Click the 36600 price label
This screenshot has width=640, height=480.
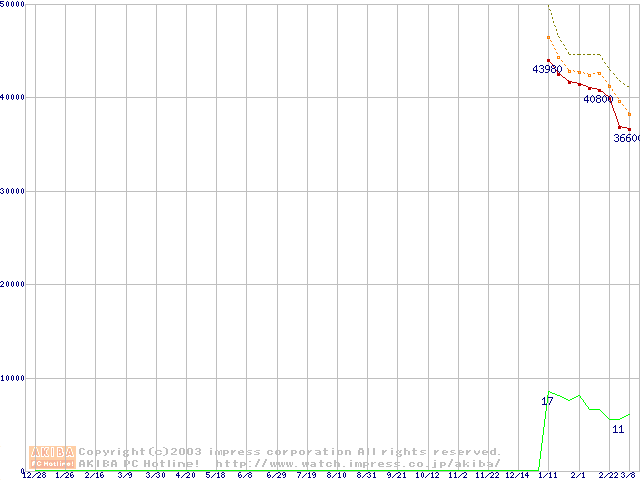point(626,139)
